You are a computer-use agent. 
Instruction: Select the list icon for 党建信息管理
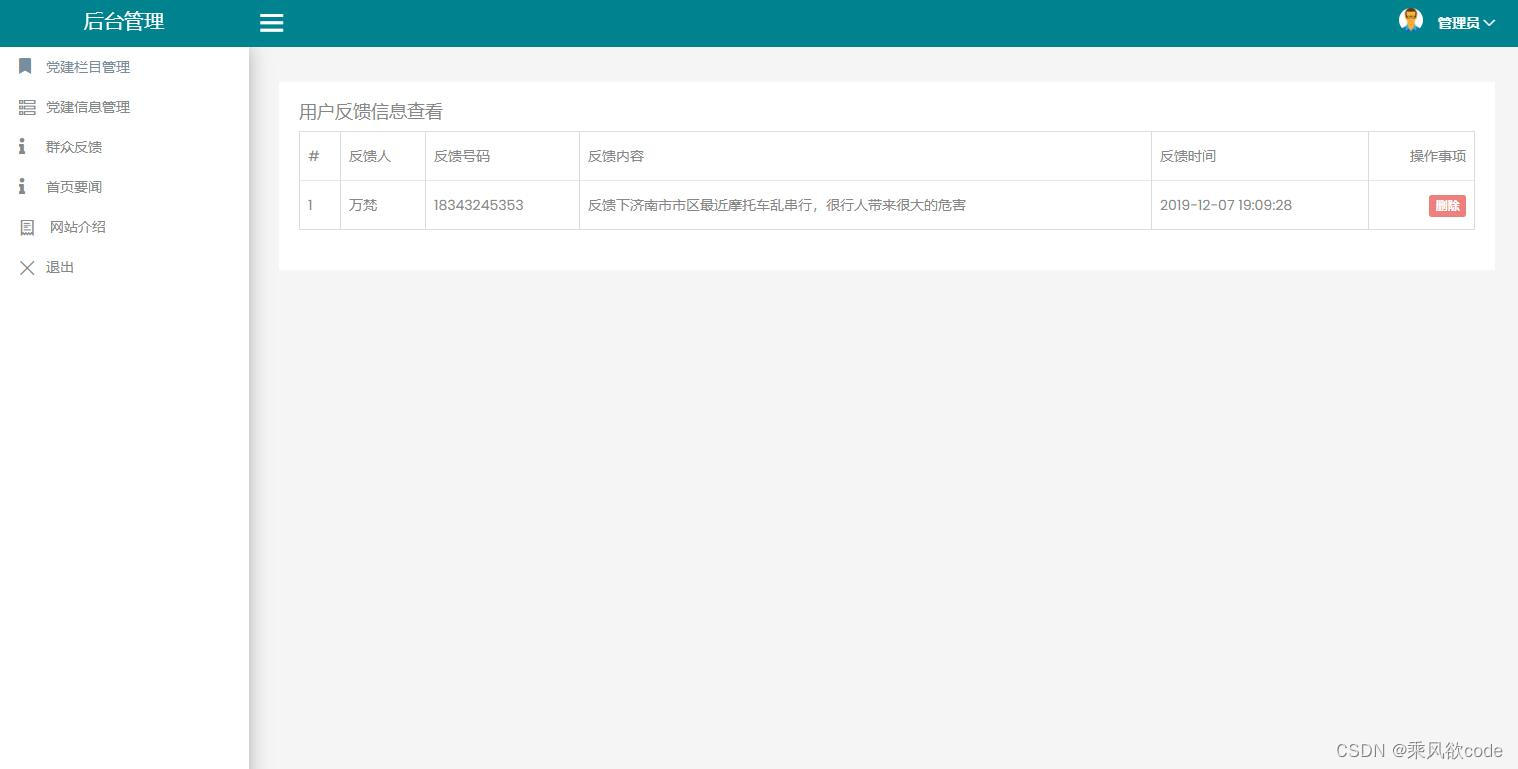click(26, 106)
